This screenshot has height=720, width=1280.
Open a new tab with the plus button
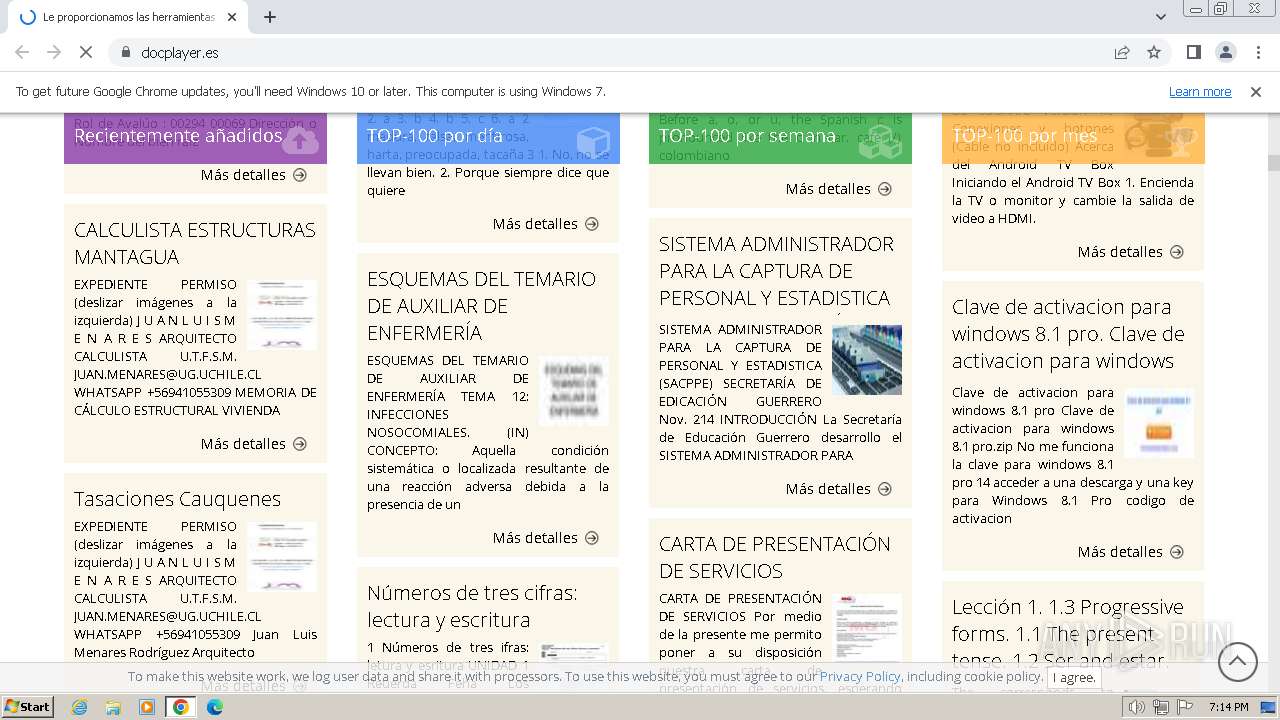pyautogui.click(x=270, y=17)
